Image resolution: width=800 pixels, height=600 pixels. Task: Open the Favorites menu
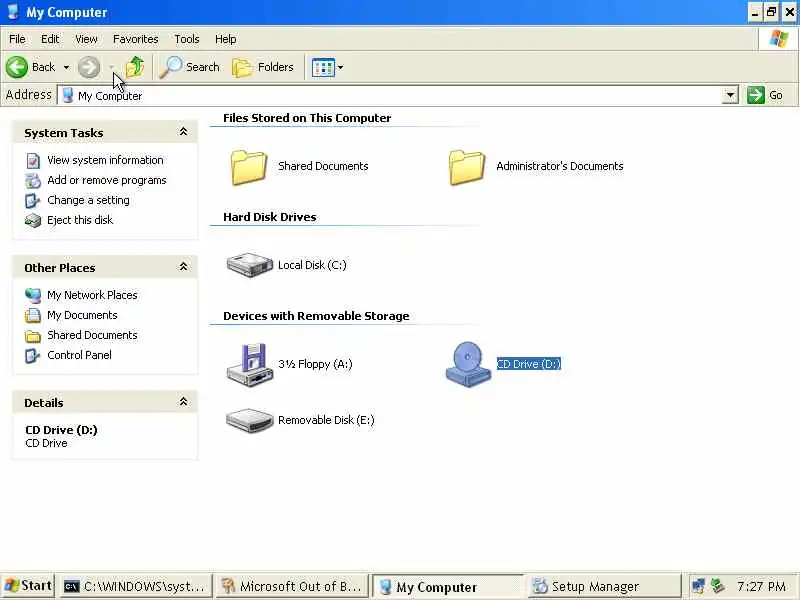pos(136,39)
